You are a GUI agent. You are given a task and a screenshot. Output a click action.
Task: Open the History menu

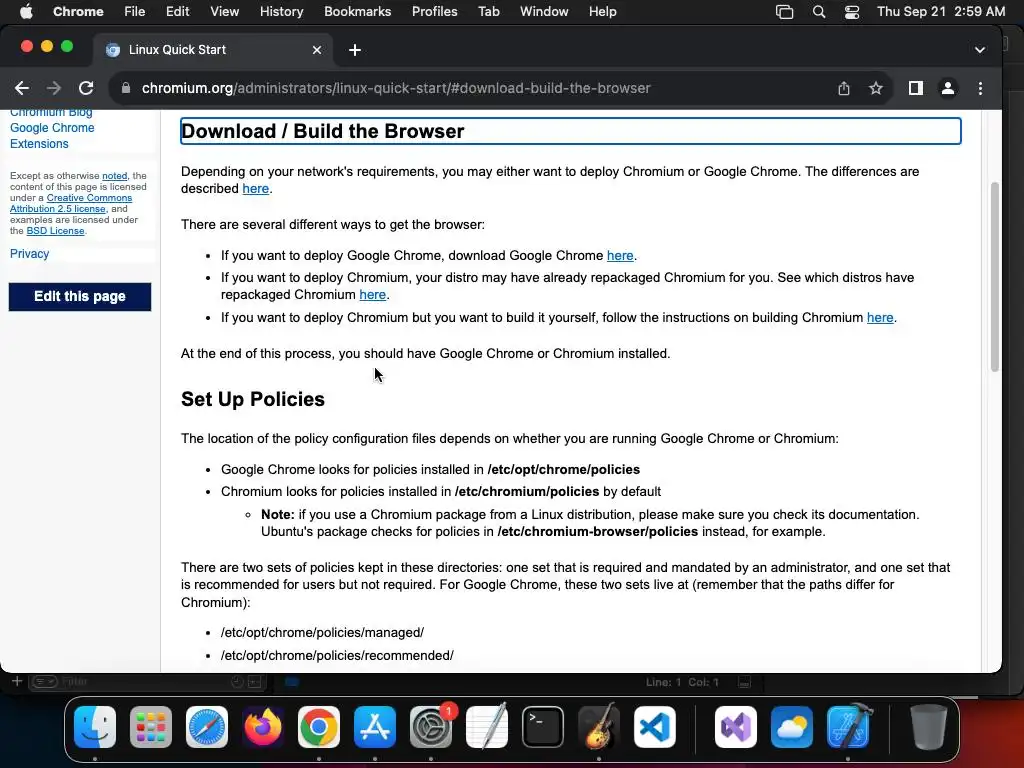coord(281,12)
